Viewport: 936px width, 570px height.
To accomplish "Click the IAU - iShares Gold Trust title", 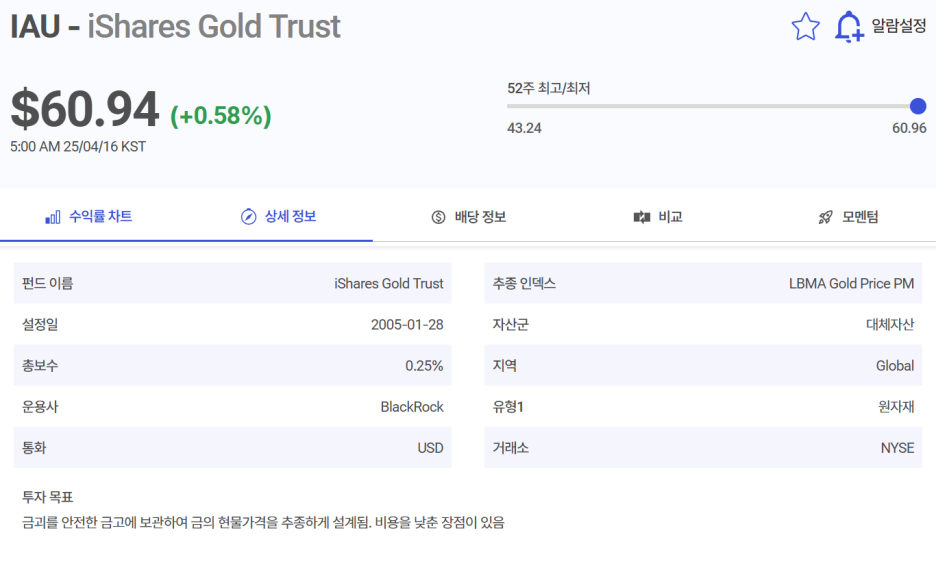I will click(176, 26).
